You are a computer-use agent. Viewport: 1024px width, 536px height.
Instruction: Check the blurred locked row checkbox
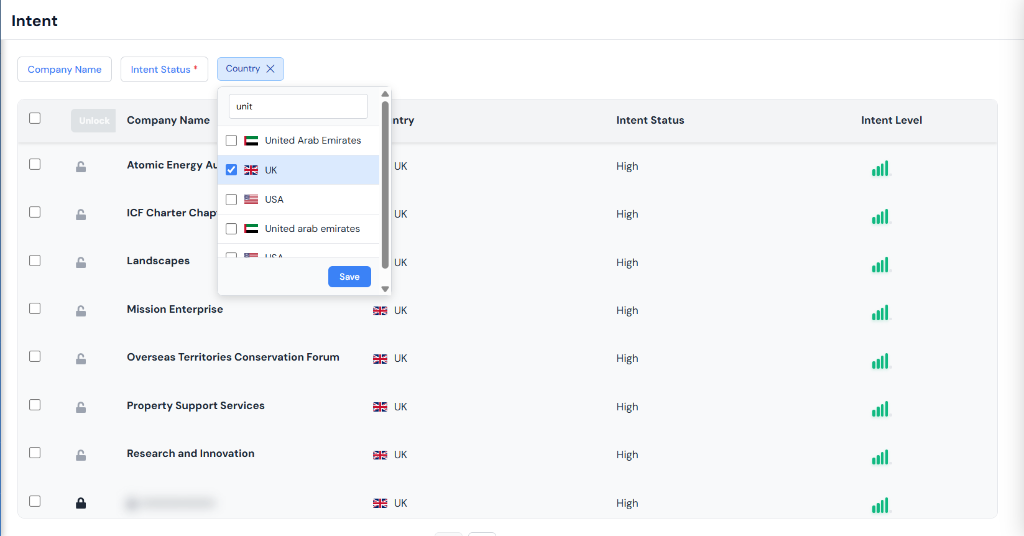pos(35,501)
